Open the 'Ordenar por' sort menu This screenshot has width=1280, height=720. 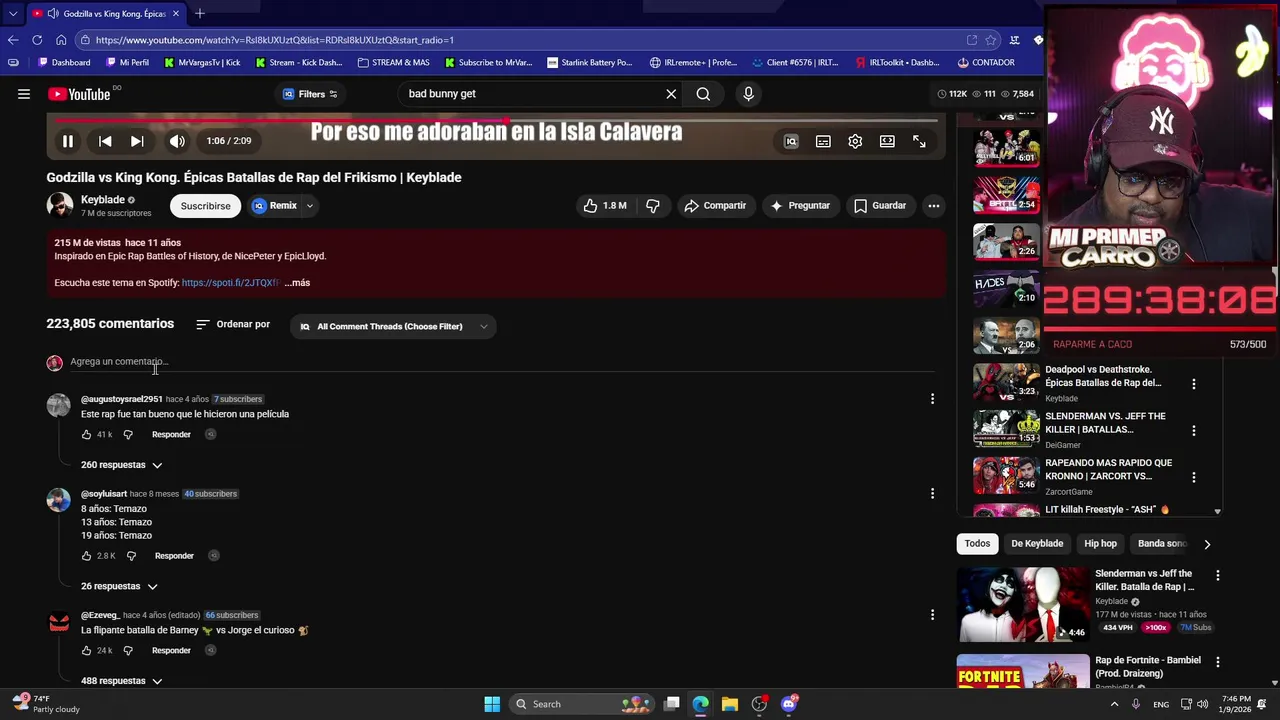[233, 325]
